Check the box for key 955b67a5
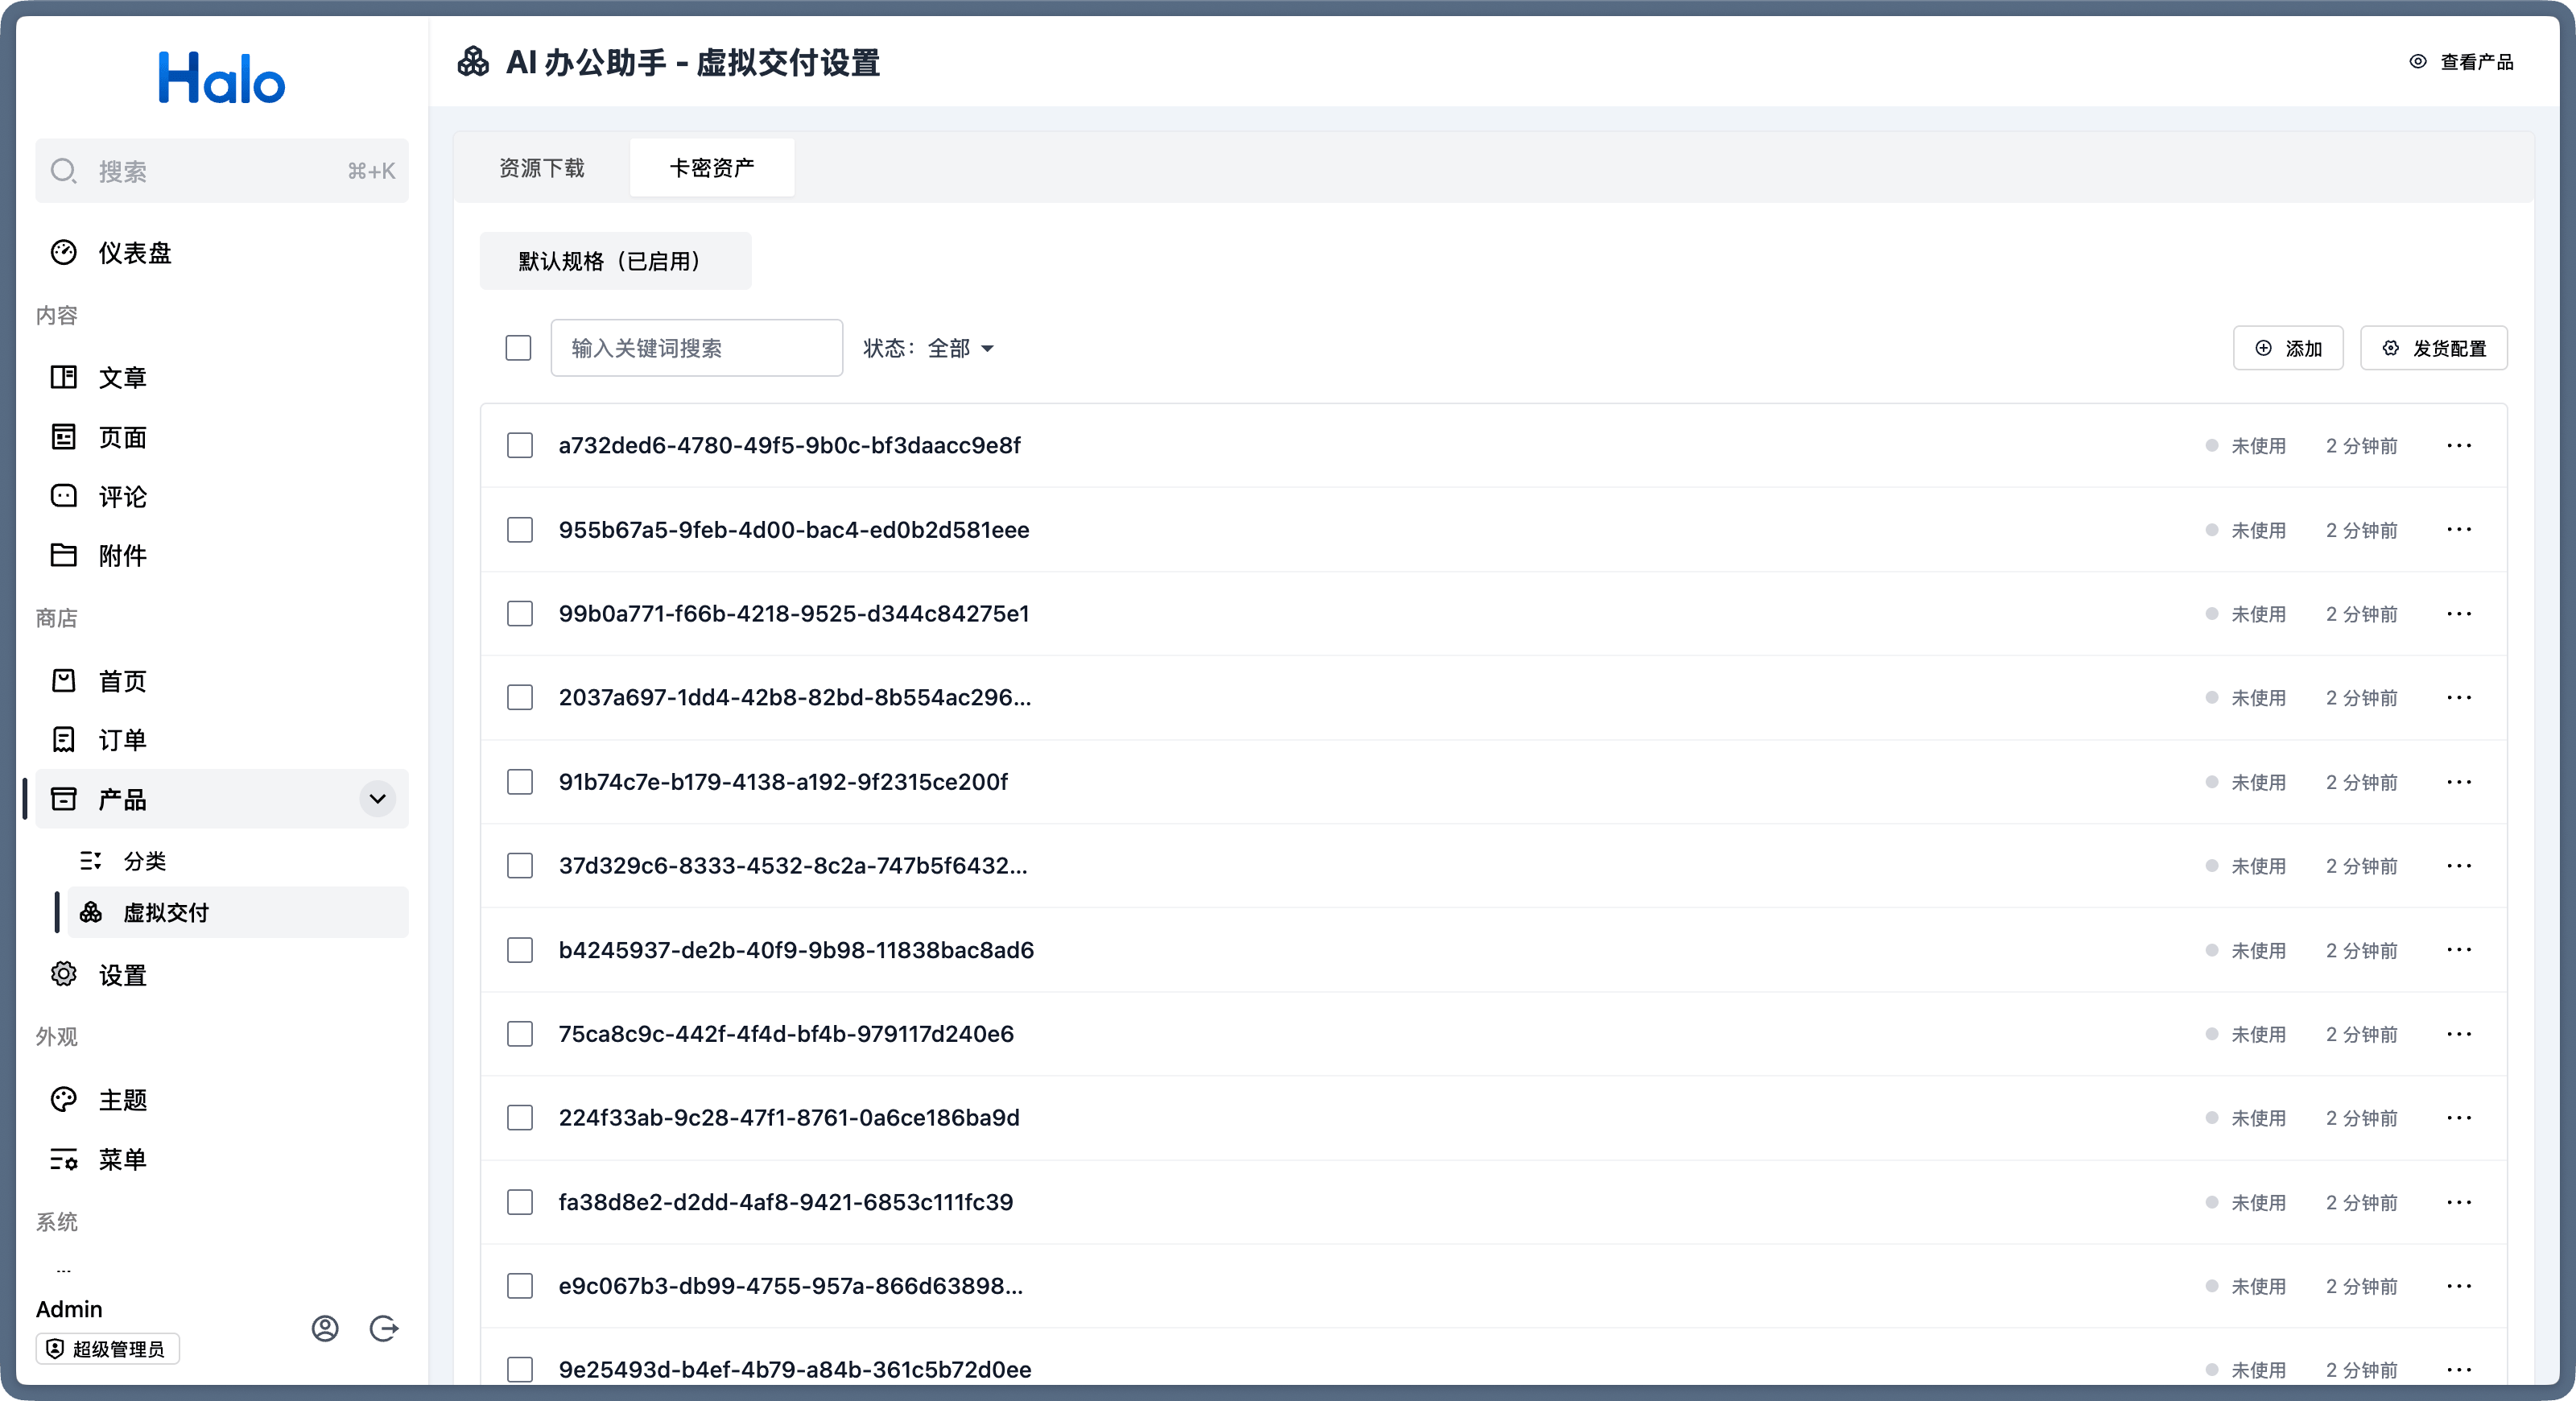 click(520, 530)
